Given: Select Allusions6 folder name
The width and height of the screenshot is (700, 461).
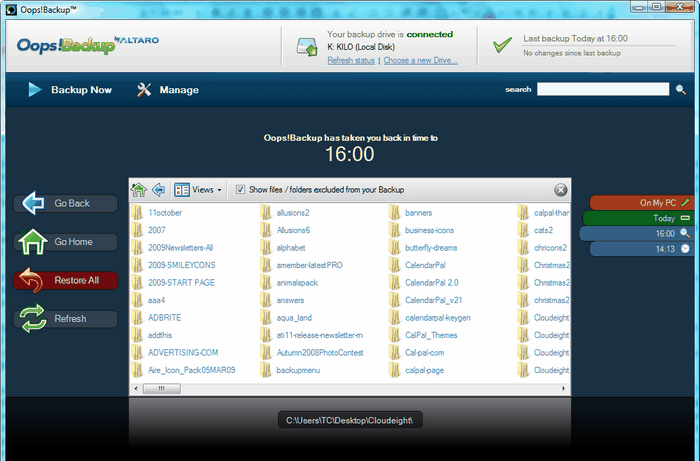Looking at the screenshot, I should (x=293, y=230).
